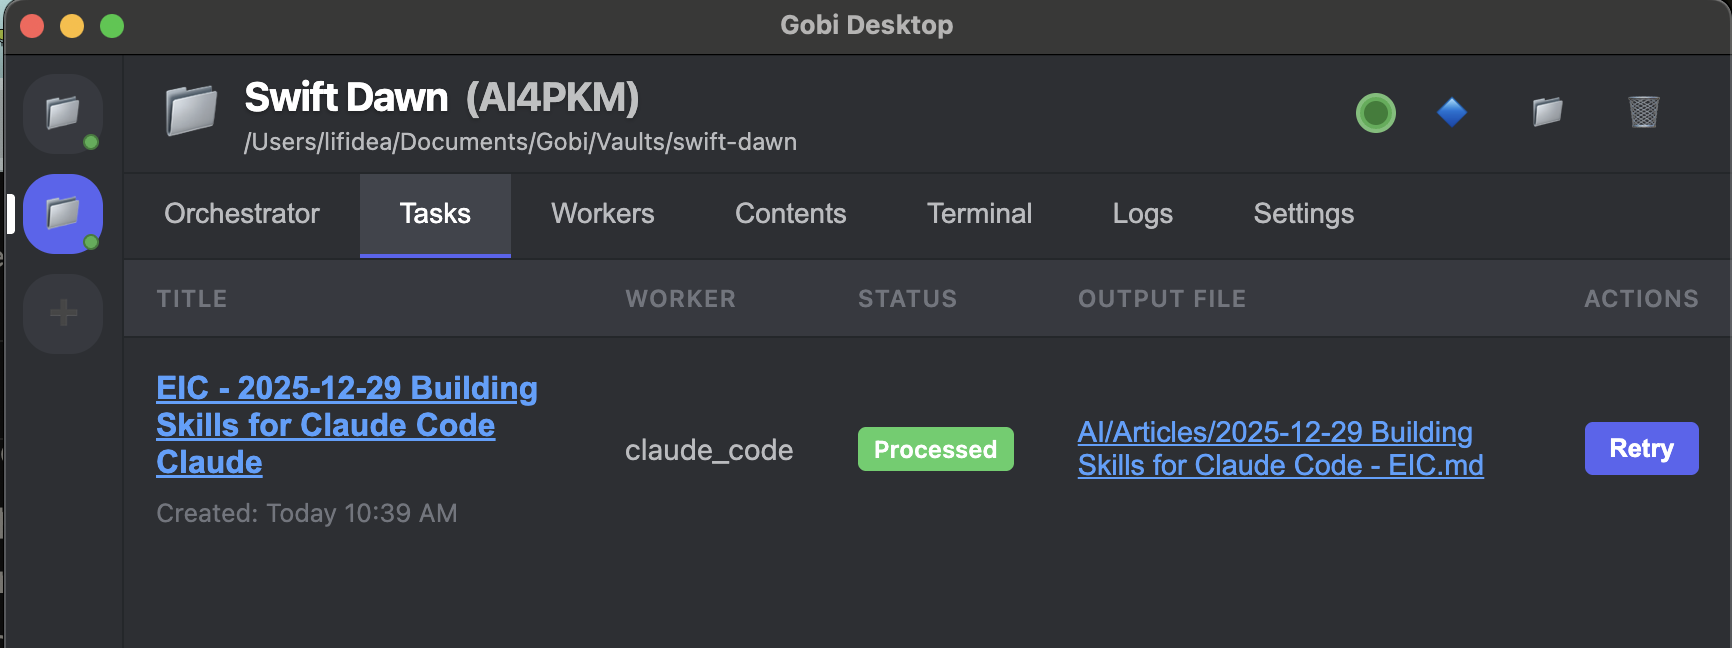Open the first vault in the sidebar
The image size is (1732, 648).
tap(62, 113)
